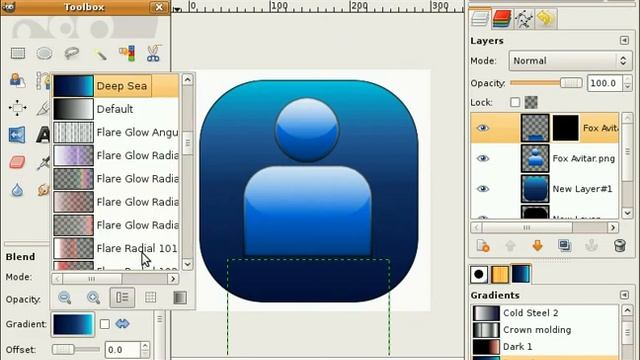Switch gradient popup to grid view

click(151, 298)
